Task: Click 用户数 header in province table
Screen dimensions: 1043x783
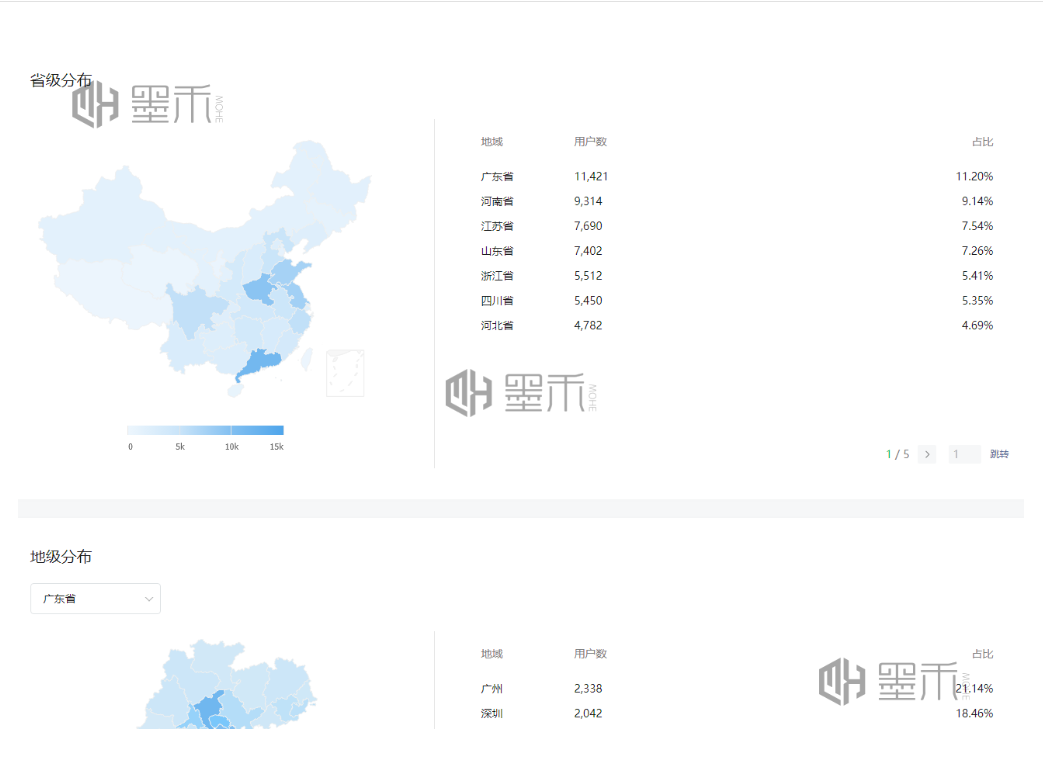Action: pyautogui.click(x=590, y=142)
